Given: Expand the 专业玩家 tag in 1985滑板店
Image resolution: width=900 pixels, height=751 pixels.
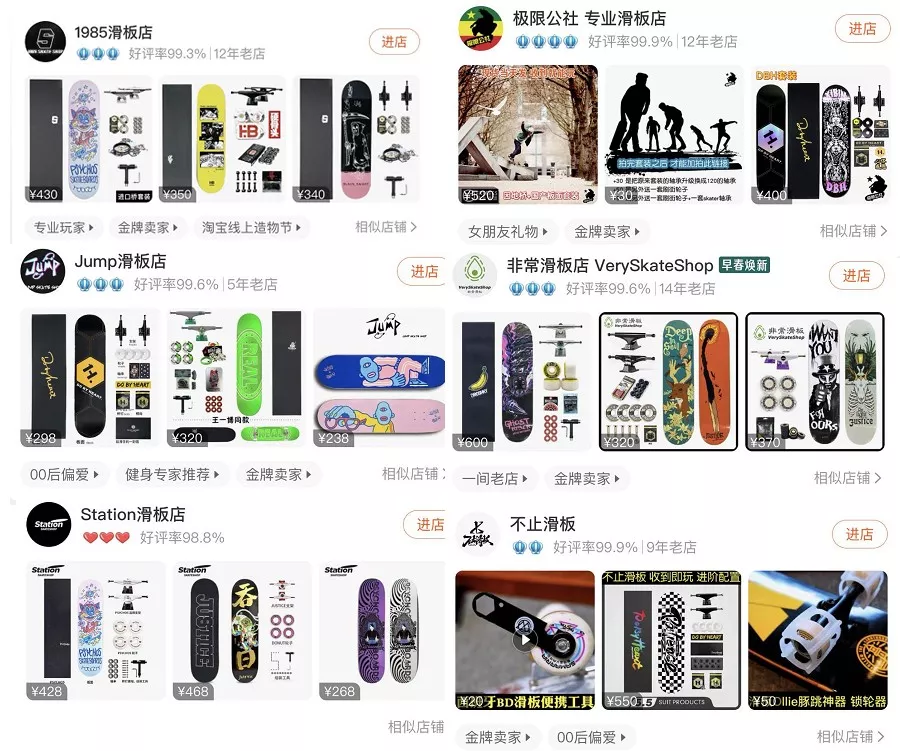Looking at the screenshot, I should tap(64, 227).
